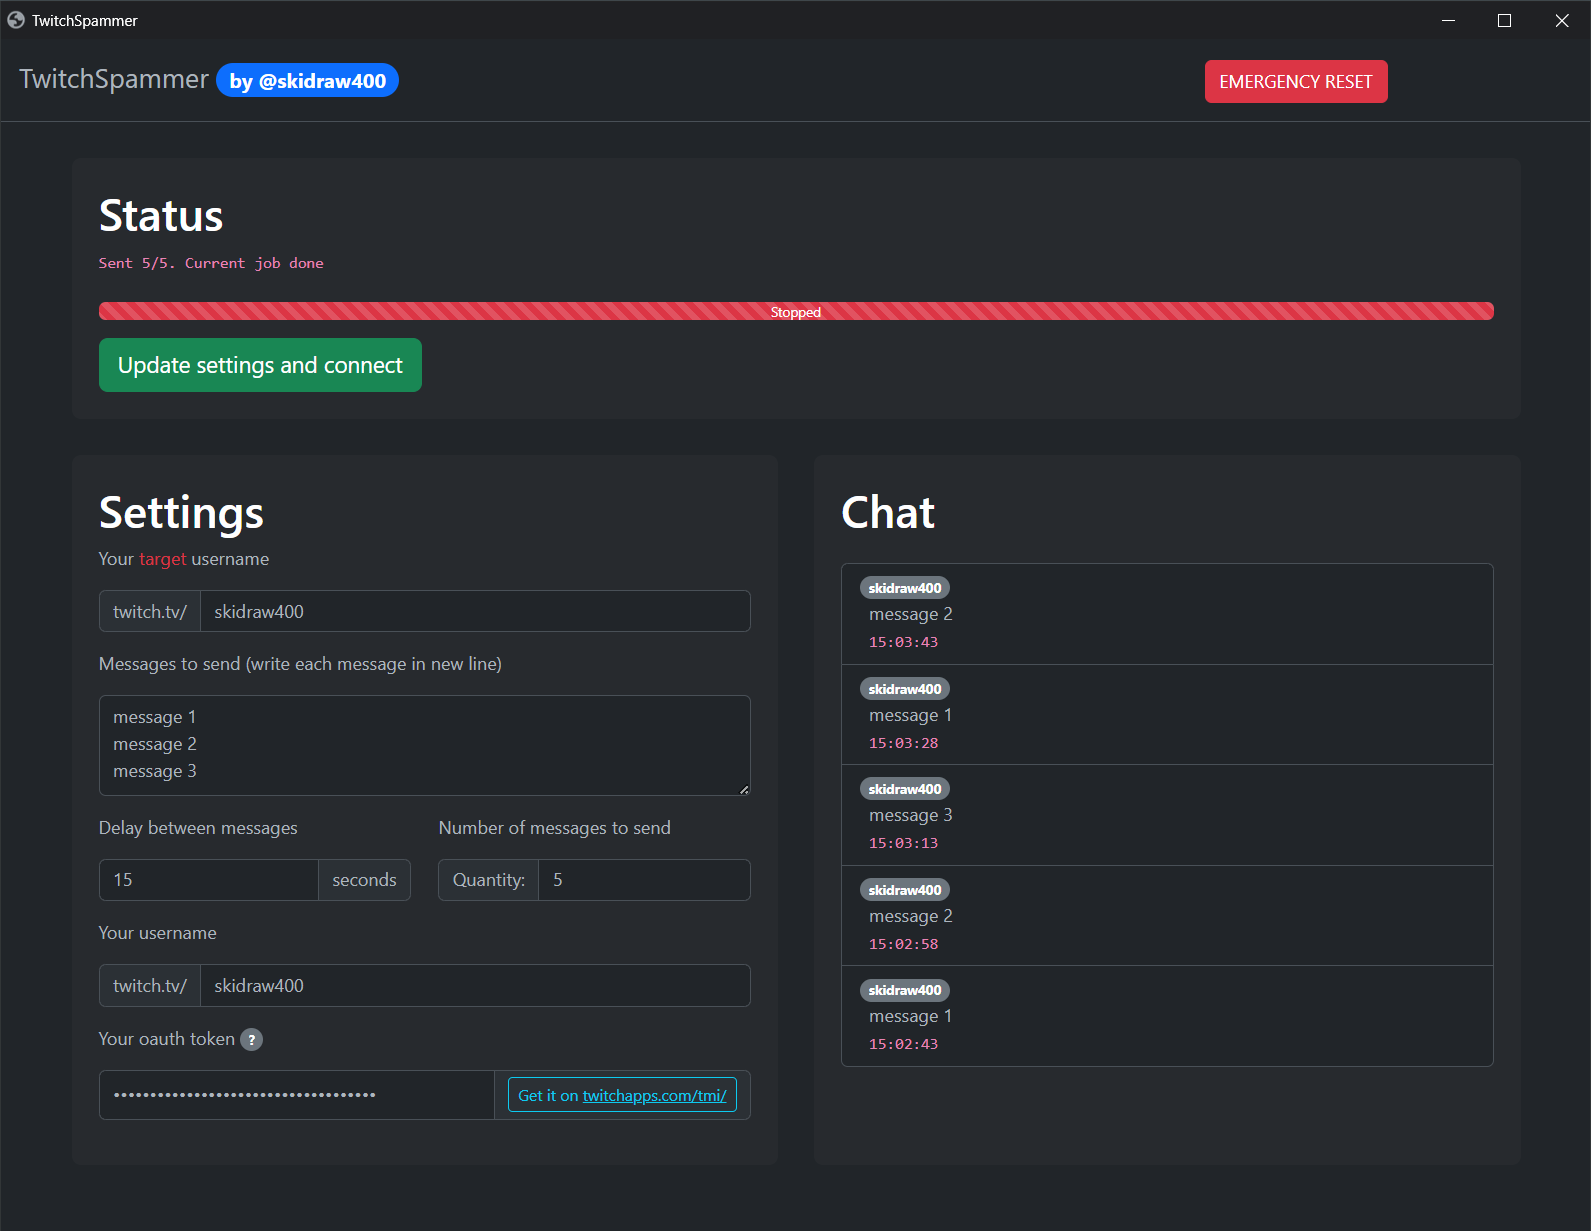Click the timestamp 15:02:43 in chat
This screenshot has width=1591, height=1231.
(x=904, y=1044)
